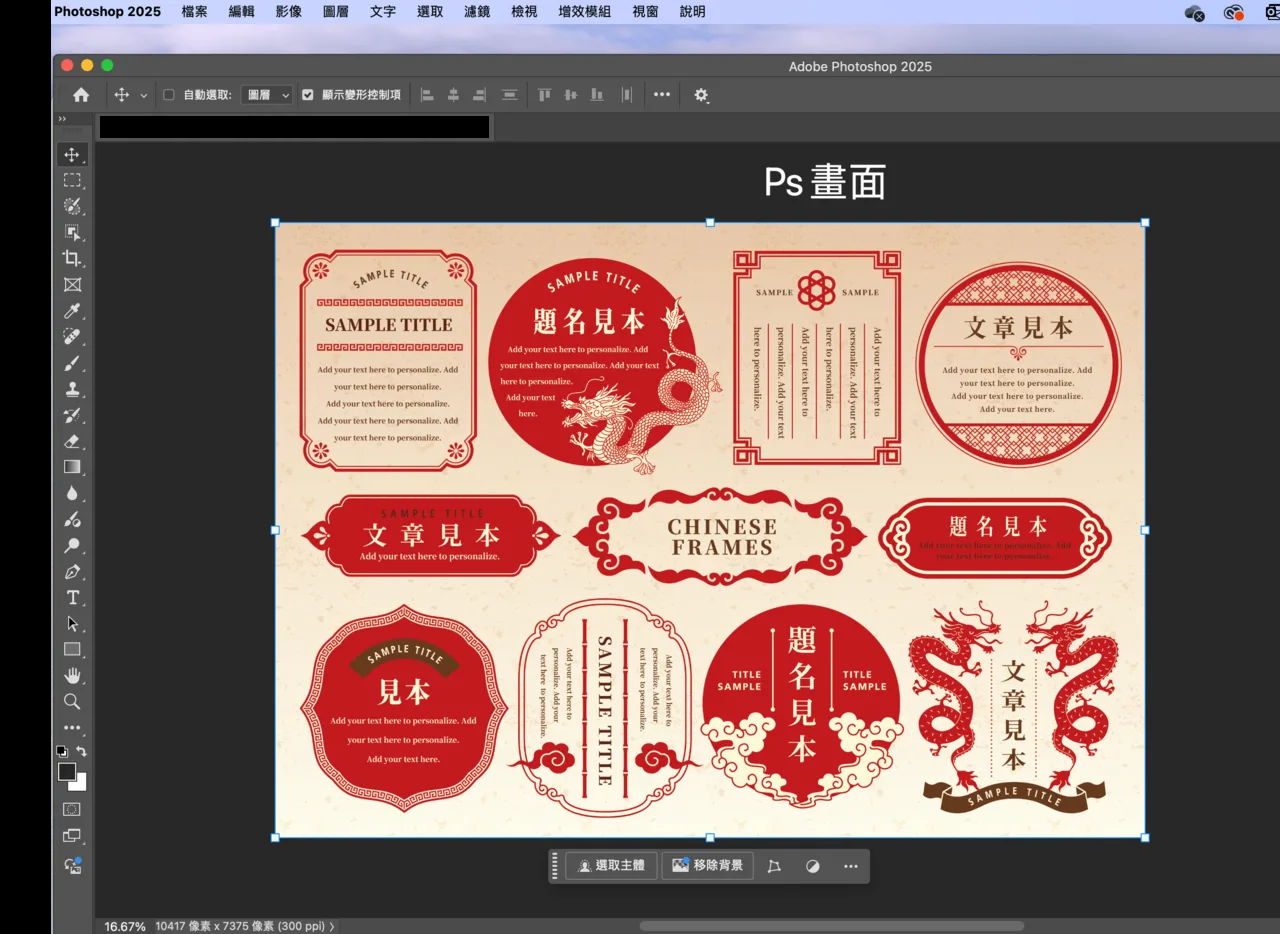Click the 選取主體 button
This screenshot has height=934, width=1280.
(x=612, y=866)
